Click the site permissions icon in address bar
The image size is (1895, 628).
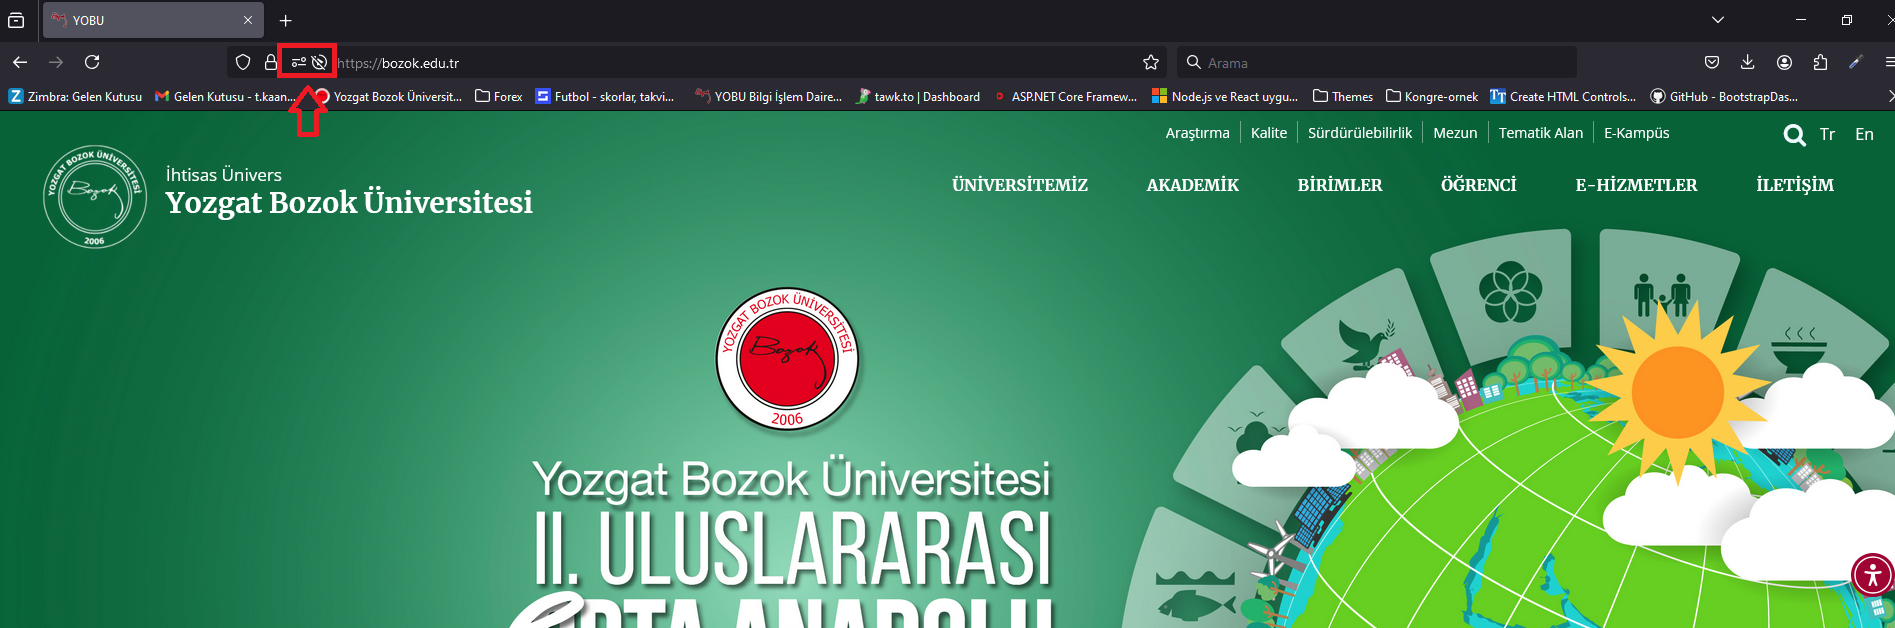298,62
